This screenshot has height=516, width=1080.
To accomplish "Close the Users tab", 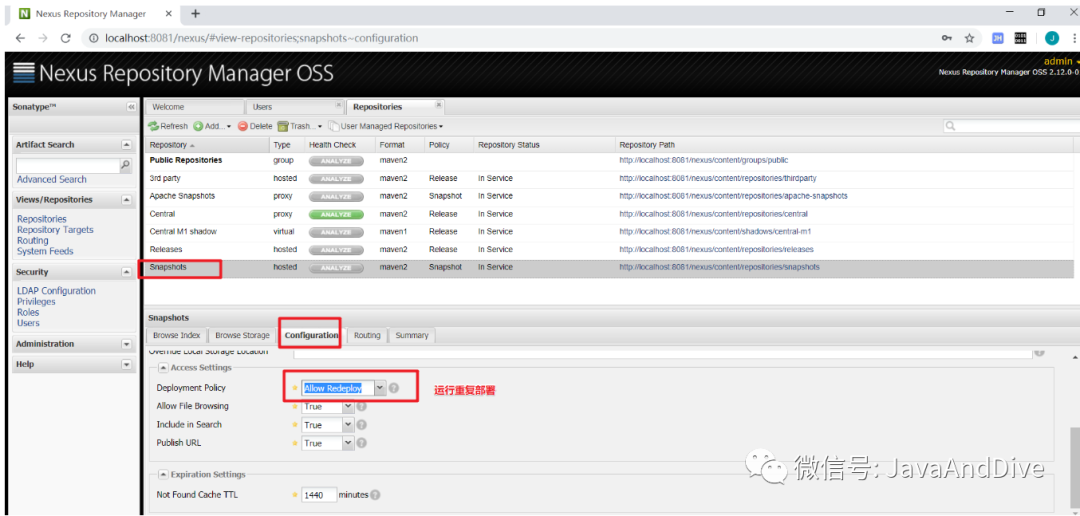I will click(x=338, y=105).
